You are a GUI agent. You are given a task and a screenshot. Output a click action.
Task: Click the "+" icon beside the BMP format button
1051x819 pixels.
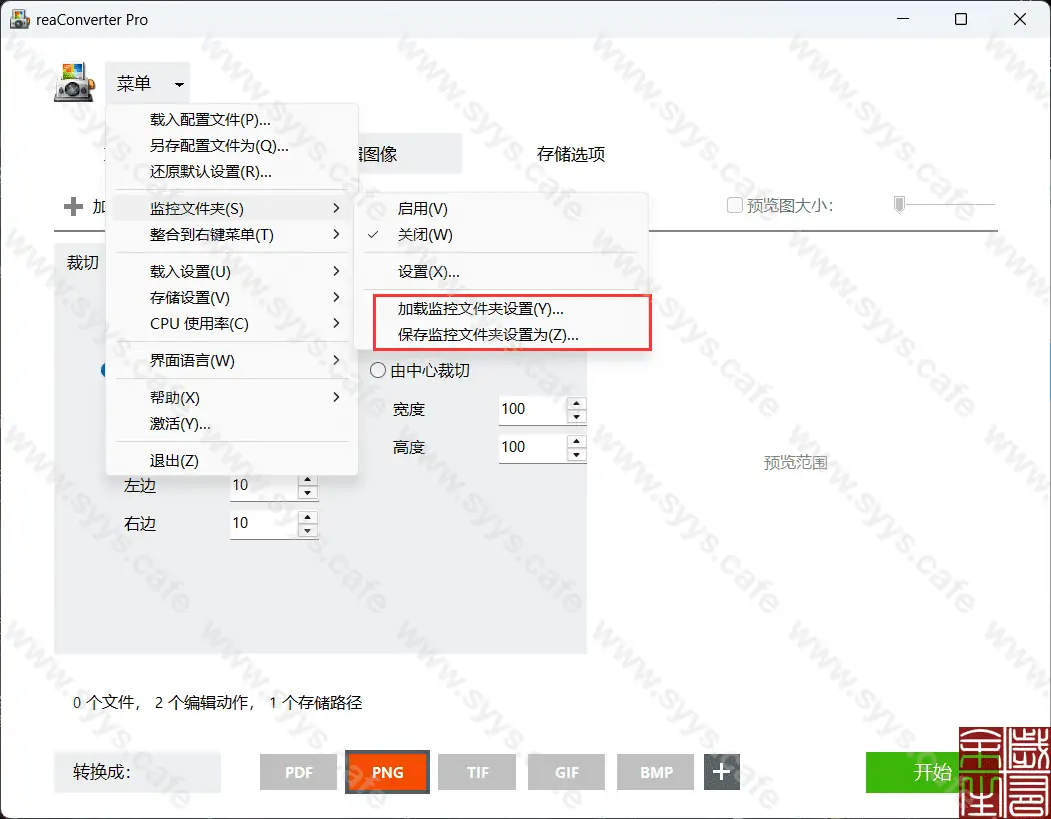(x=721, y=772)
